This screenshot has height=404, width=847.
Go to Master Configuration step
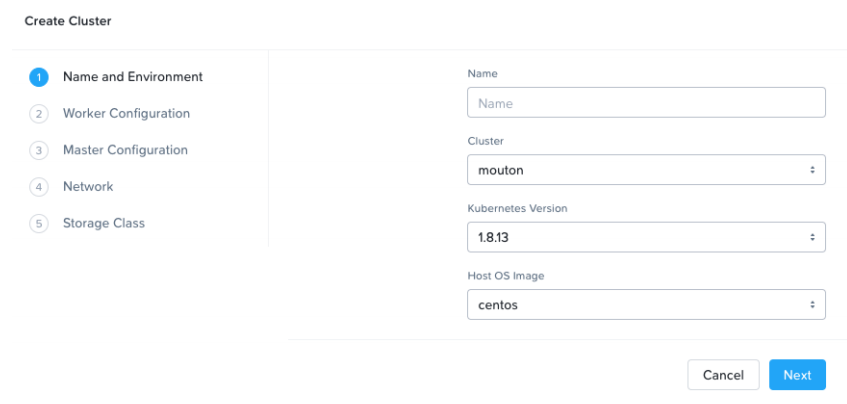(x=125, y=150)
